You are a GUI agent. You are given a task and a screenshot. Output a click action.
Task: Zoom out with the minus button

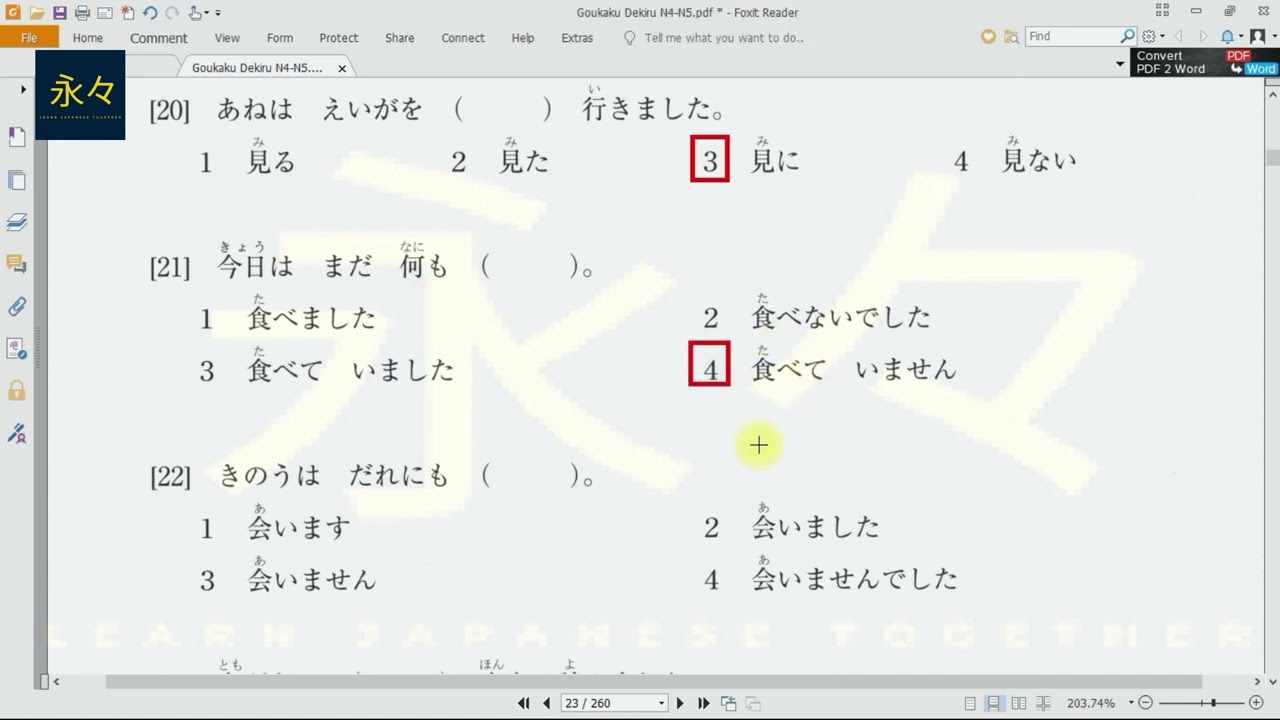pyautogui.click(x=1146, y=703)
